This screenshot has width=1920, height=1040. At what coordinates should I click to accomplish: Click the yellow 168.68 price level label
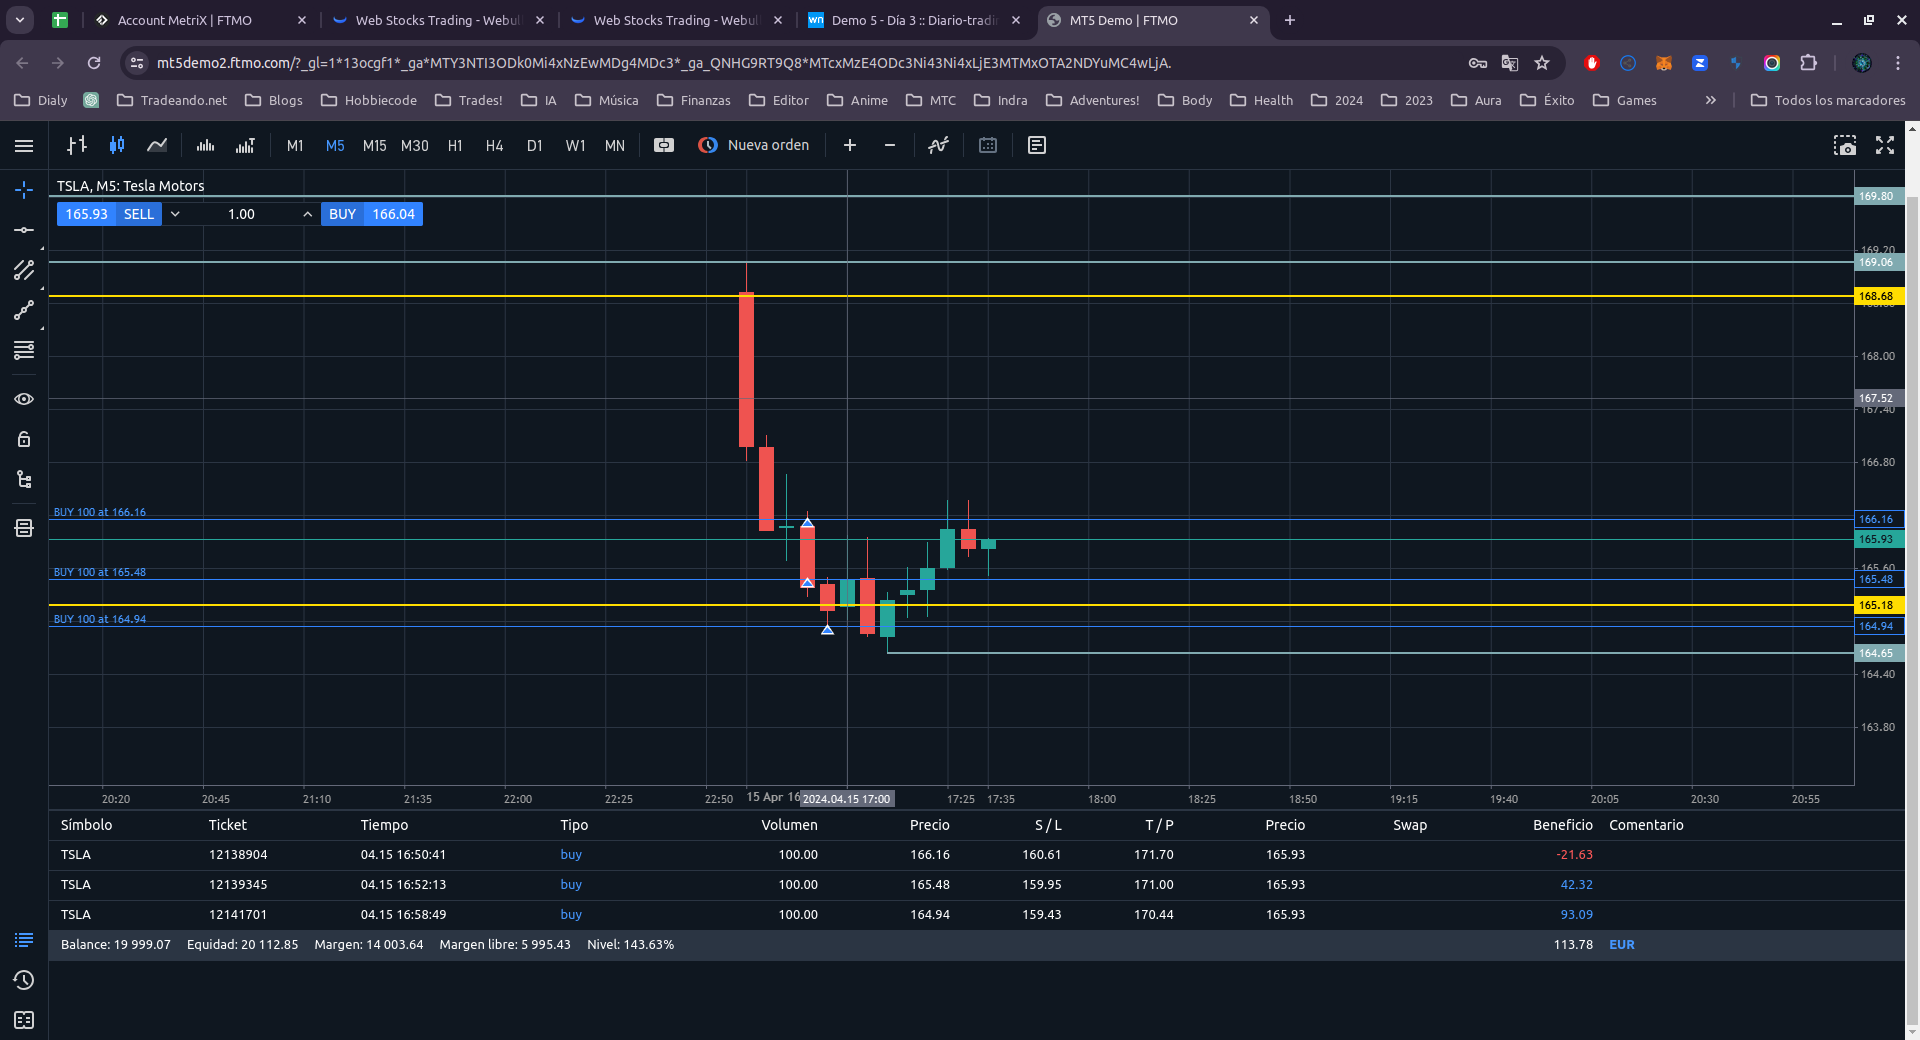click(x=1876, y=296)
